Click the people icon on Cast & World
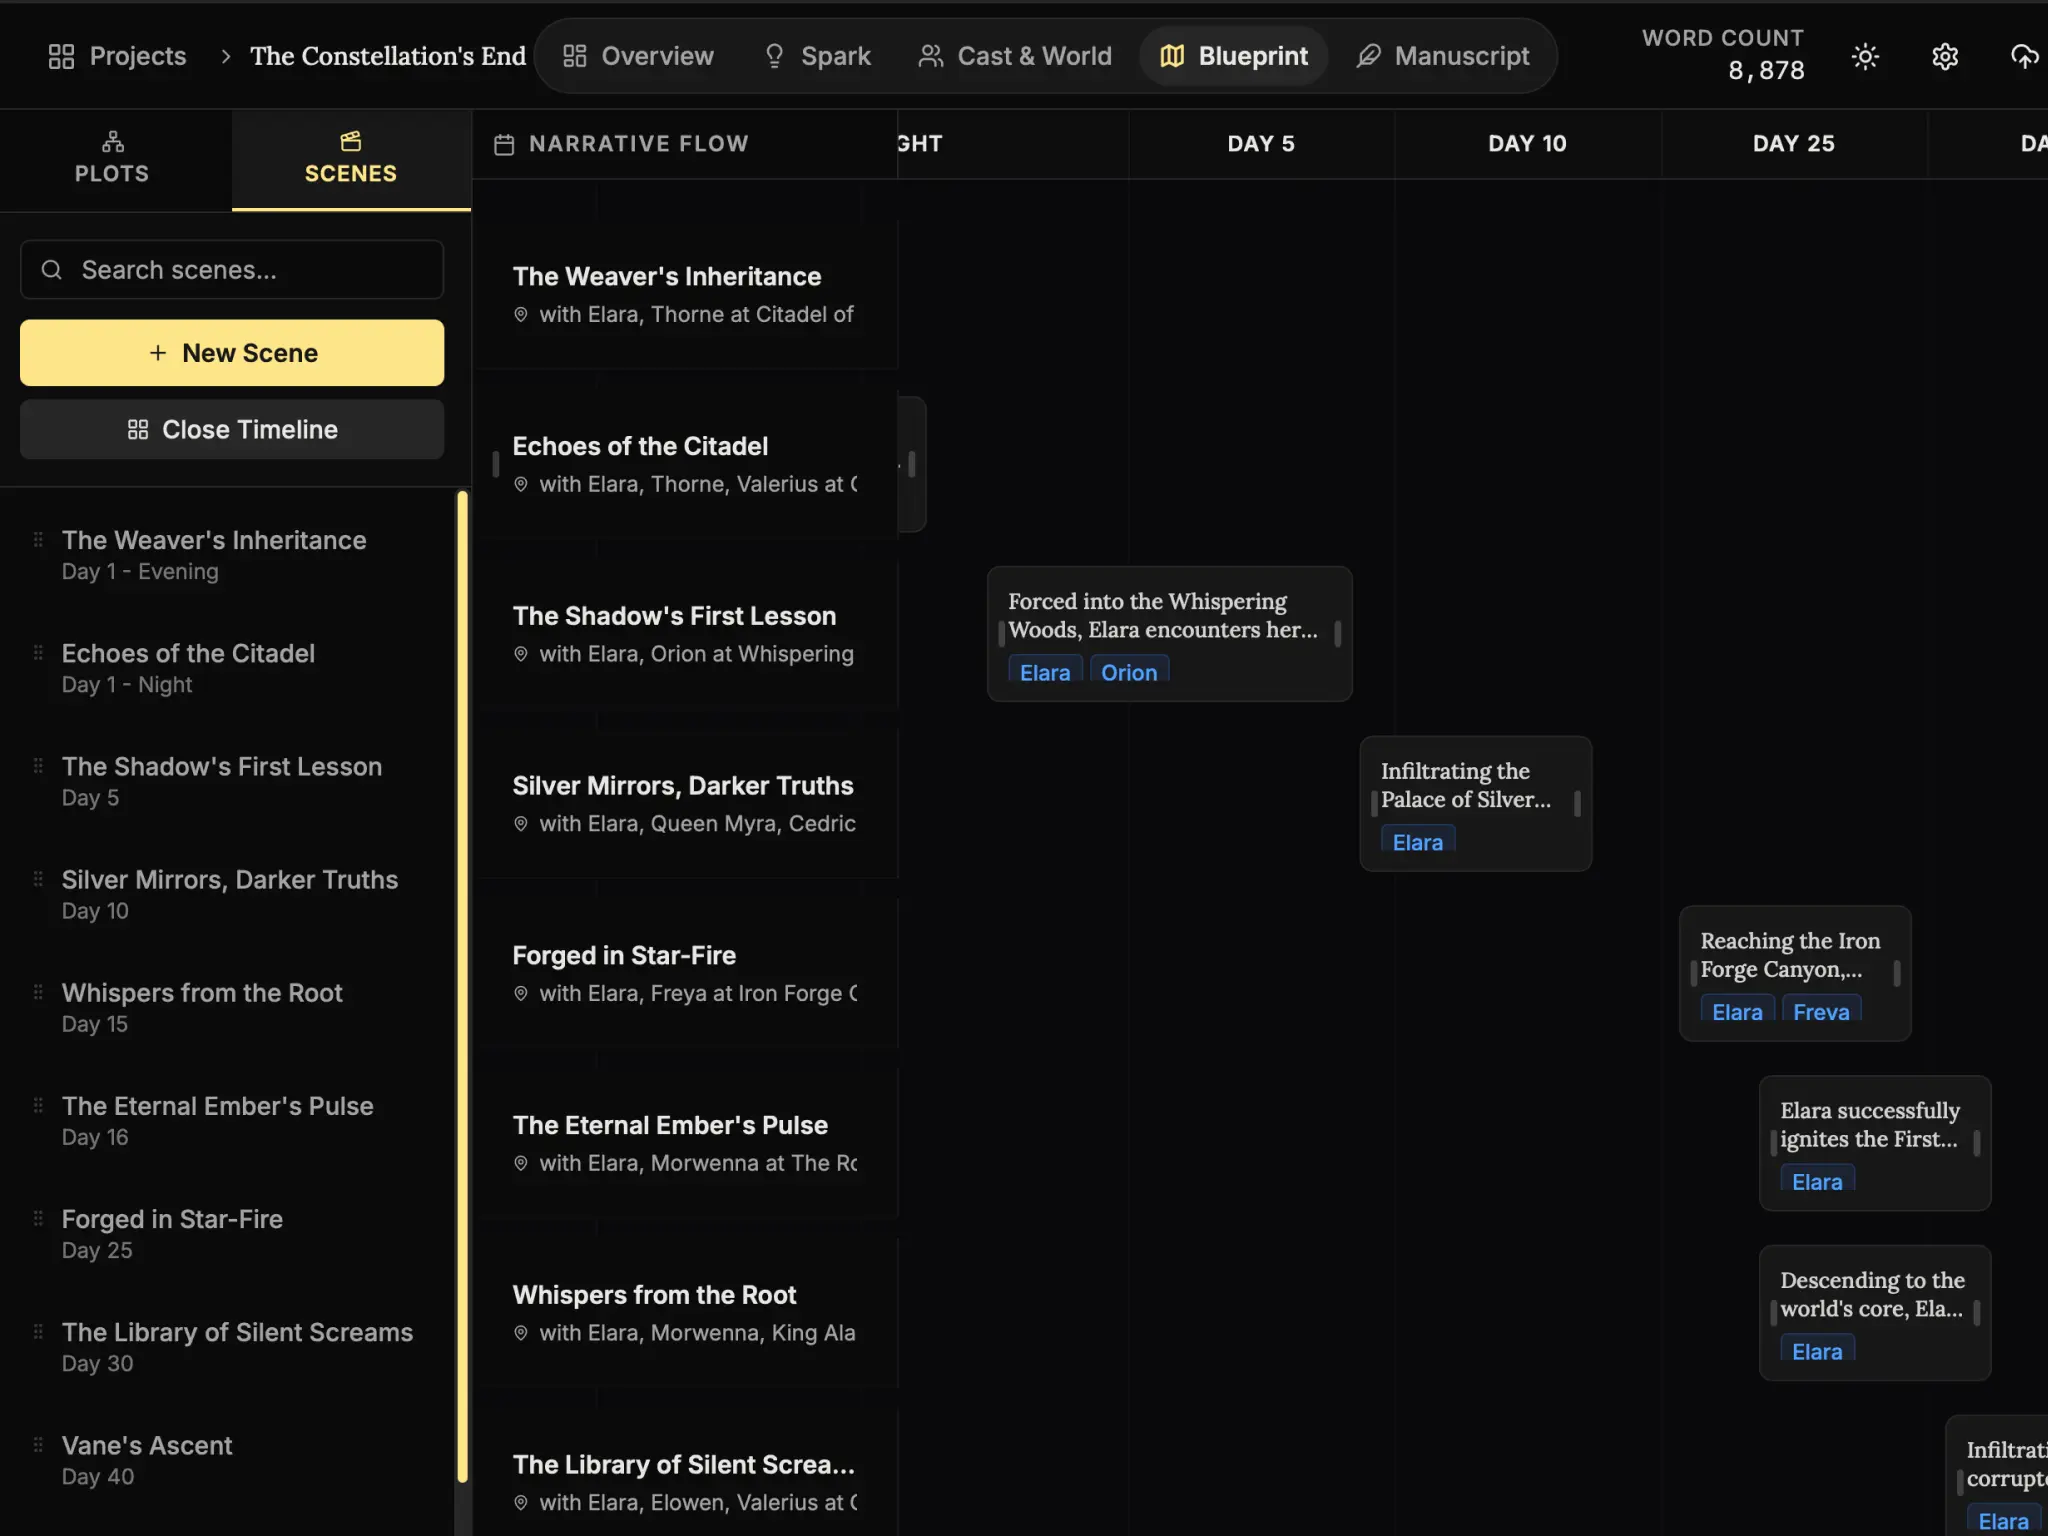This screenshot has height=1536, width=2048. (932, 56)
